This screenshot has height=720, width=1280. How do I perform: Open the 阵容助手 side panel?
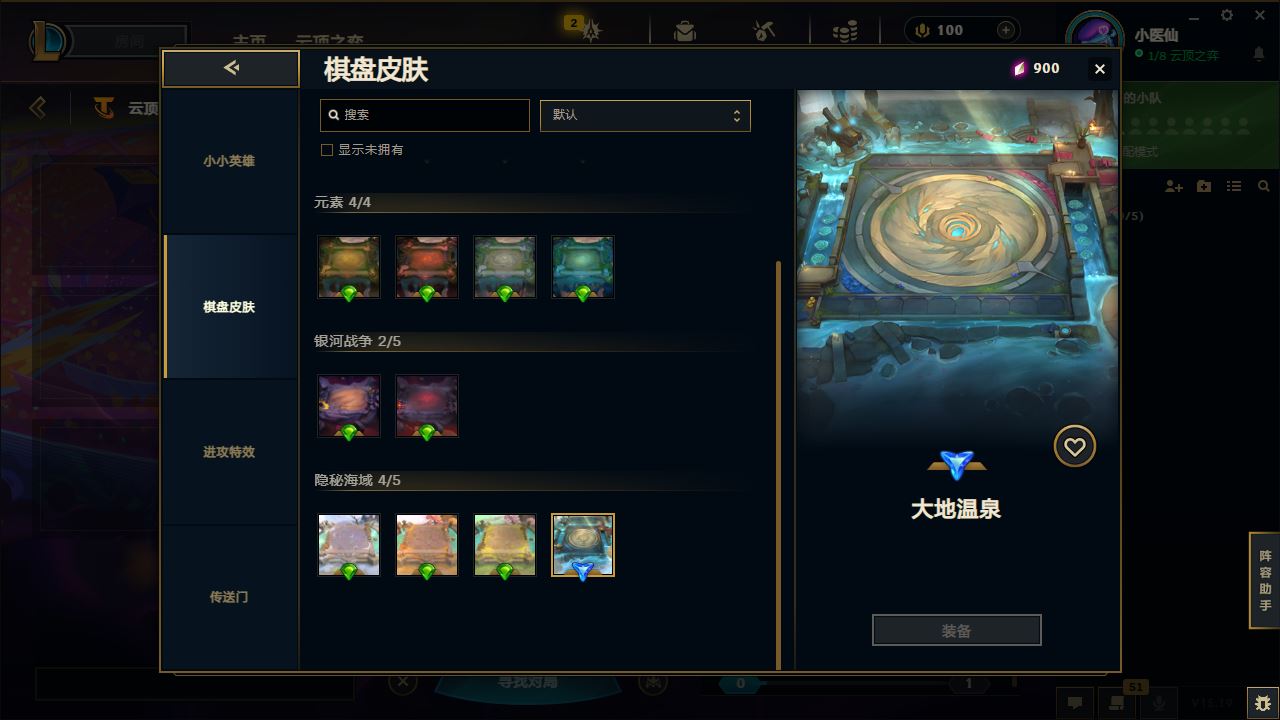(x=1265, y=581)
